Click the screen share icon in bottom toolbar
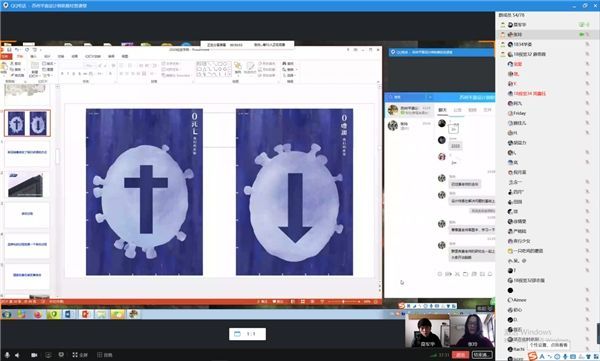This screenshot has width=600, height=361. point(48,355)
